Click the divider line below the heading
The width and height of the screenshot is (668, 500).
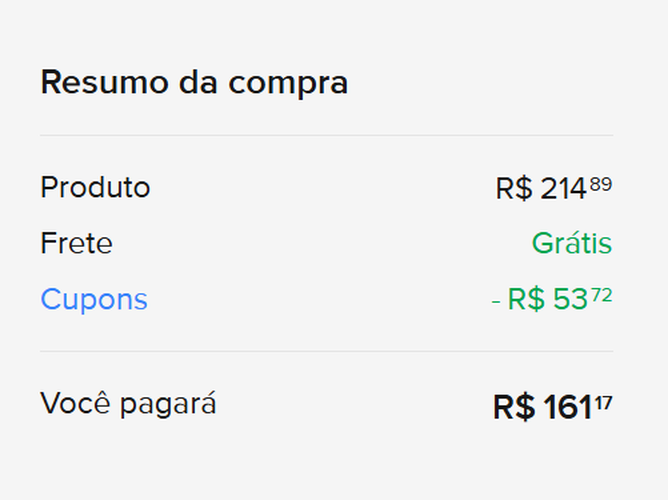click(326, 135)
